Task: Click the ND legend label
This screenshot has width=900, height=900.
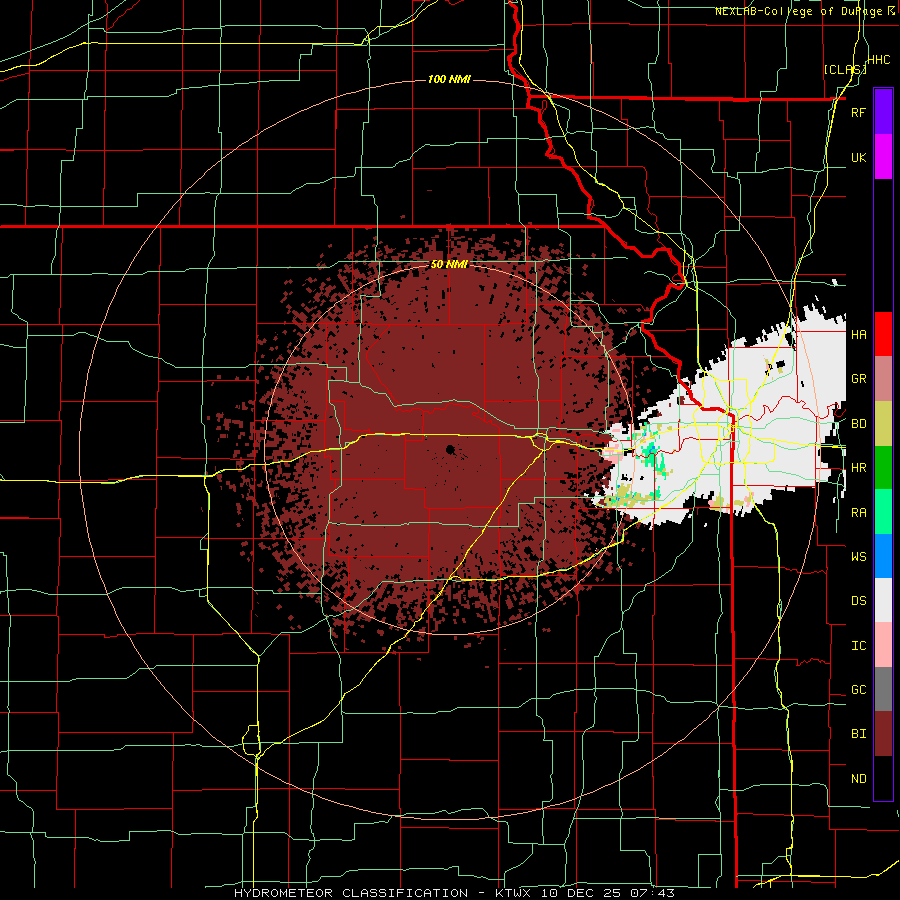Action: click(858, 779)
